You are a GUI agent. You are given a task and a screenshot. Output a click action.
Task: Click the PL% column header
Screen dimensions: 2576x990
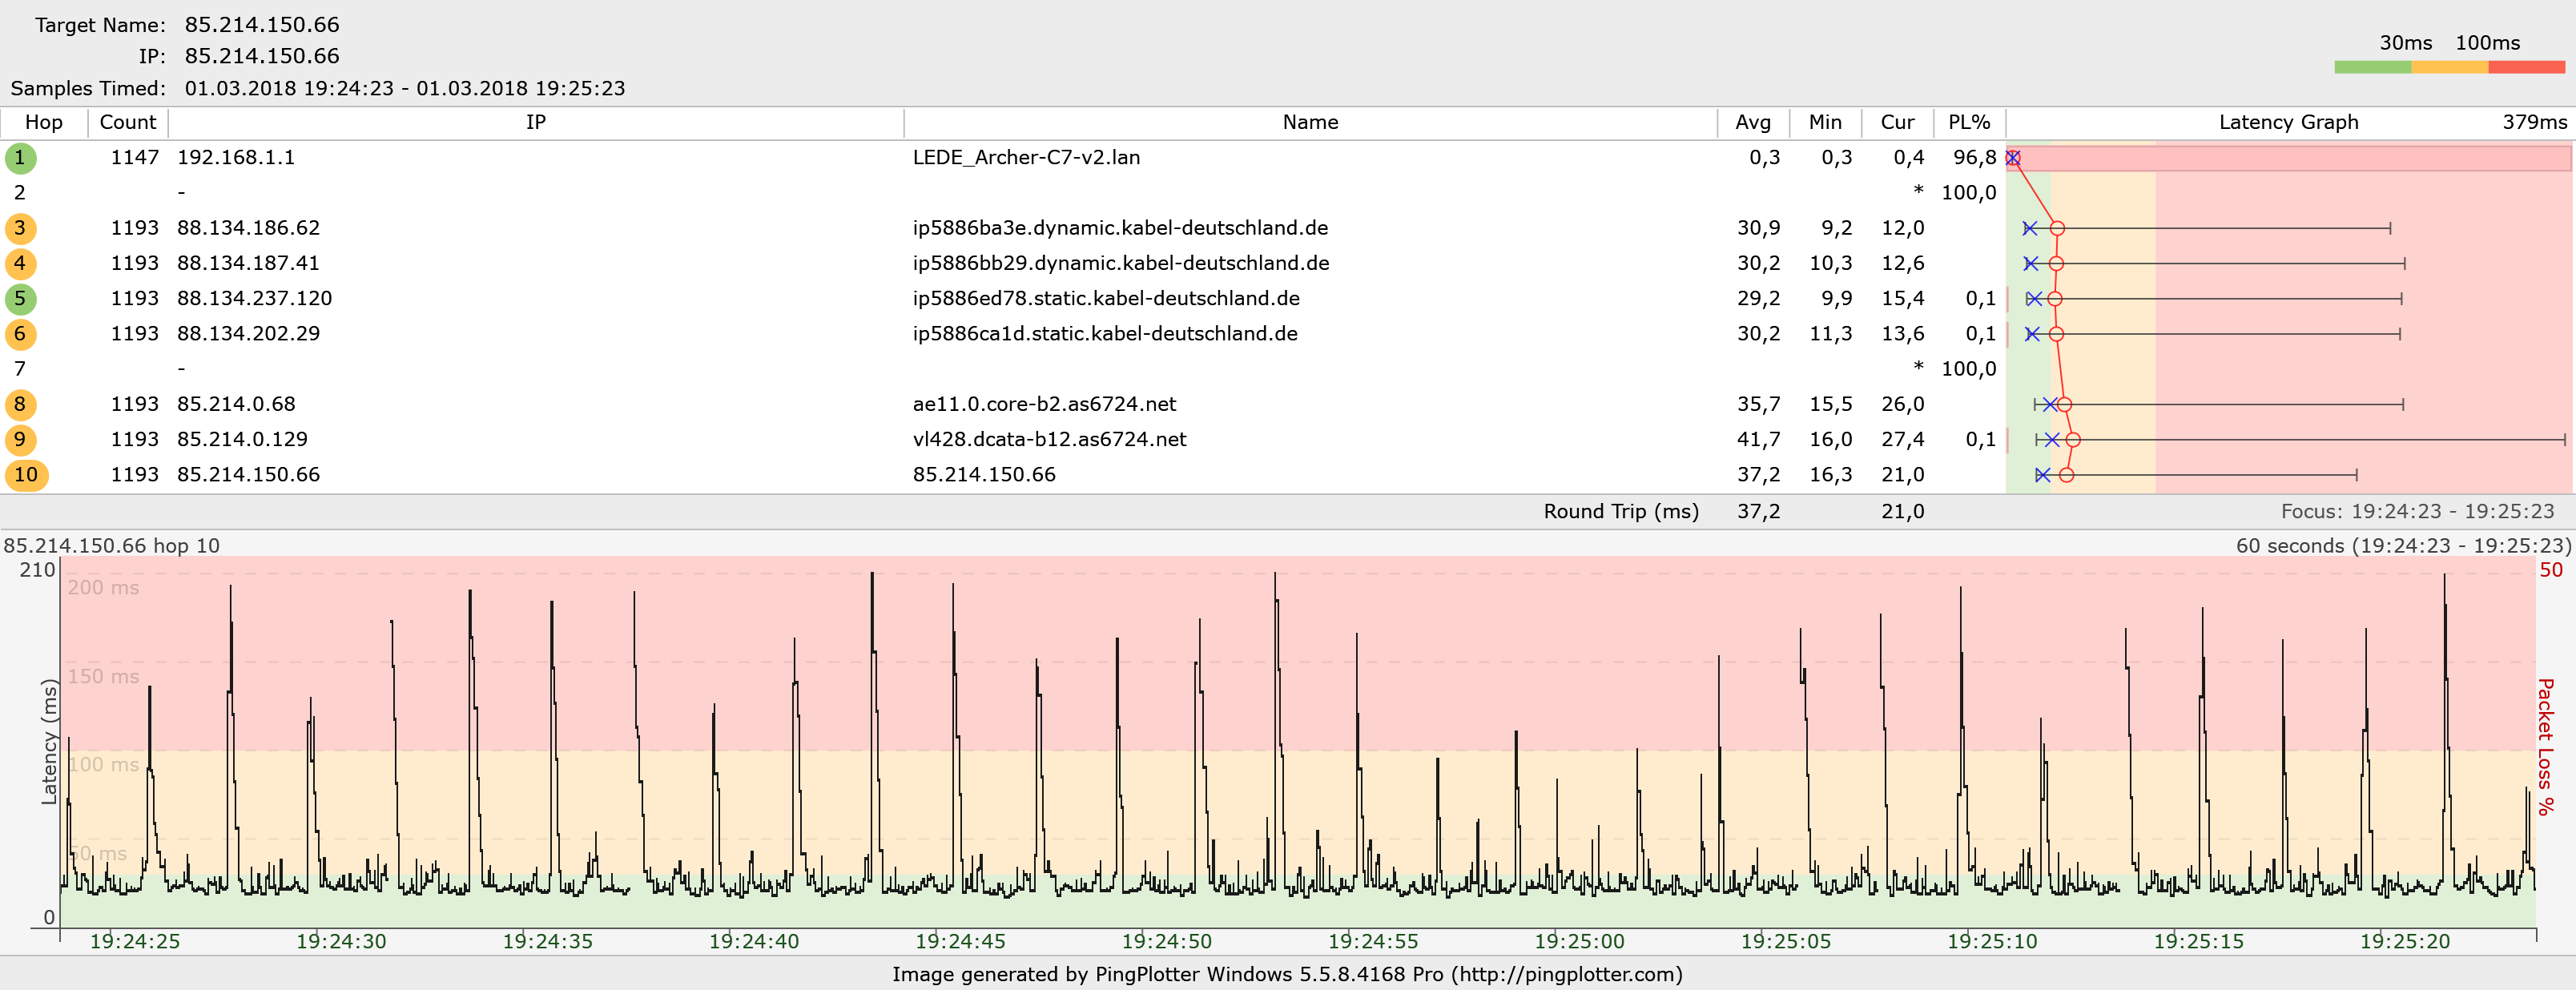[x=1969, y=122]
